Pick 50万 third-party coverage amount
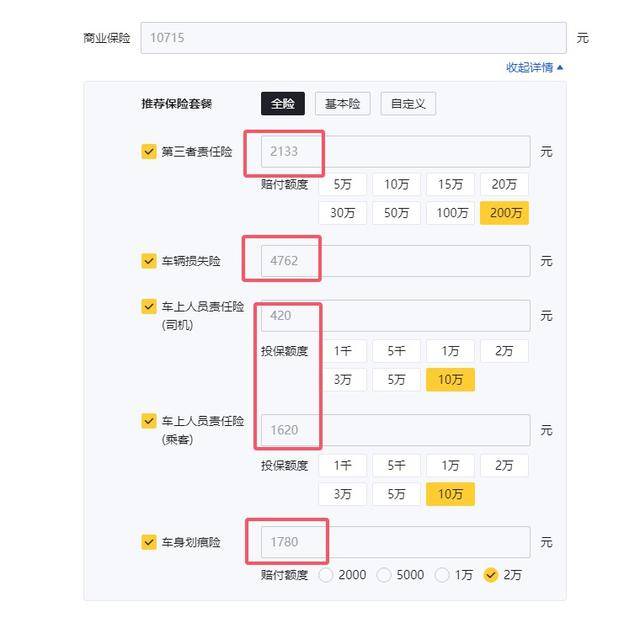The height and width of the screenshot is (623, 640). click(x=396, y=213)
